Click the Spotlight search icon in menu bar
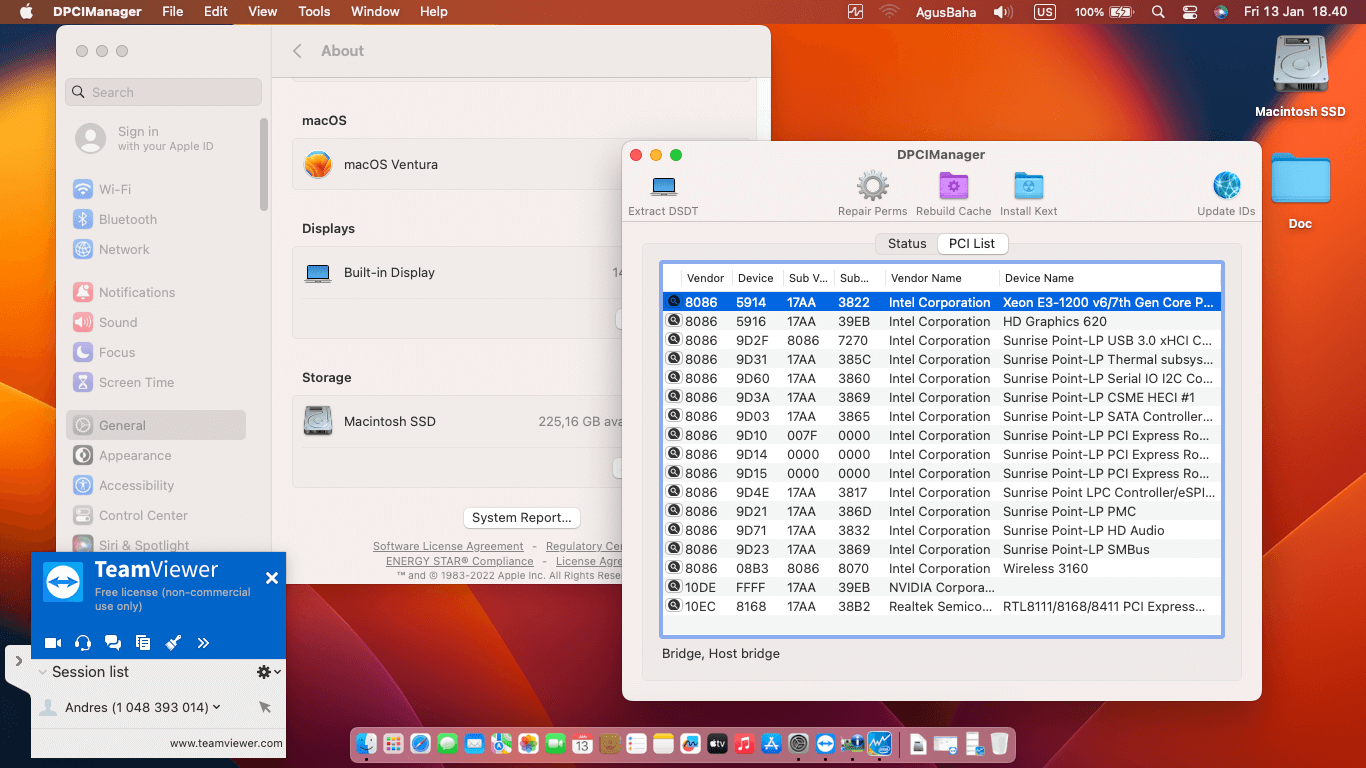This screenshot has width=1366, height=768. coord(1158,12)
